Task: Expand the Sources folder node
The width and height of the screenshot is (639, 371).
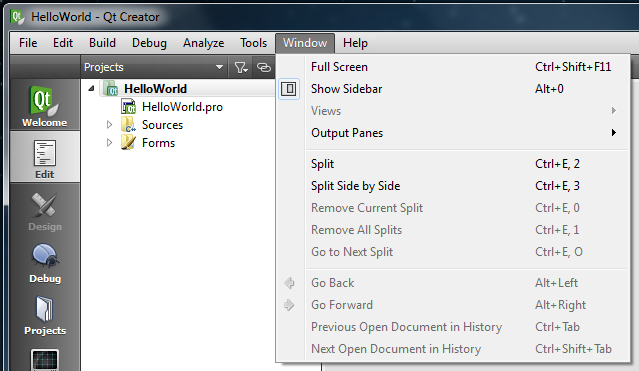Action: click(x=109, y=125)
